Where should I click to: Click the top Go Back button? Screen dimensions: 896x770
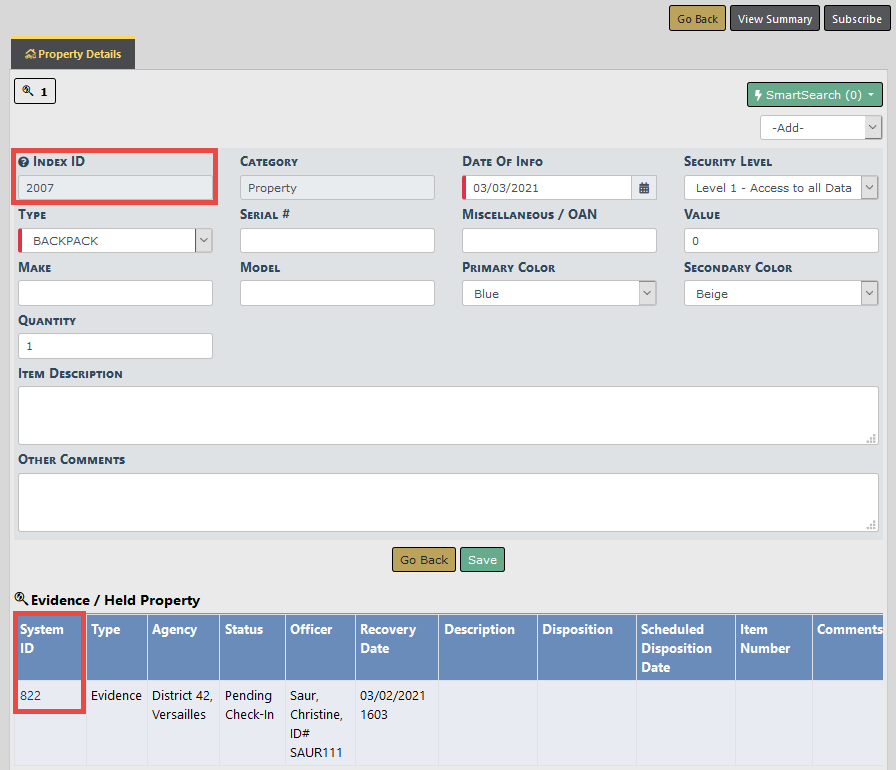pyautogui.click(x=697, y=19)
